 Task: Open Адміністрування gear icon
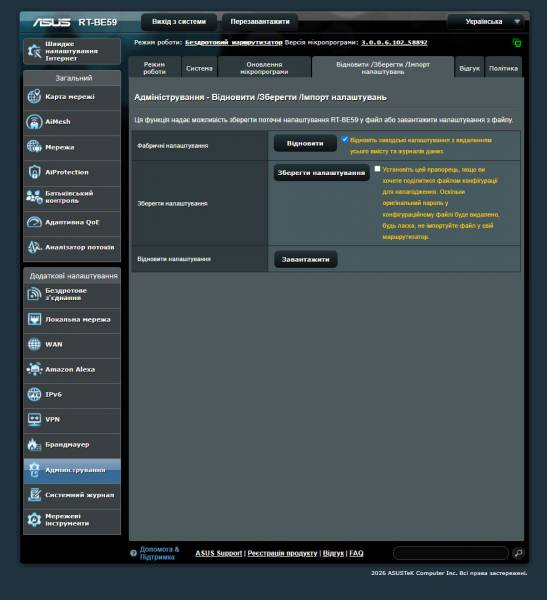point(34,470)
